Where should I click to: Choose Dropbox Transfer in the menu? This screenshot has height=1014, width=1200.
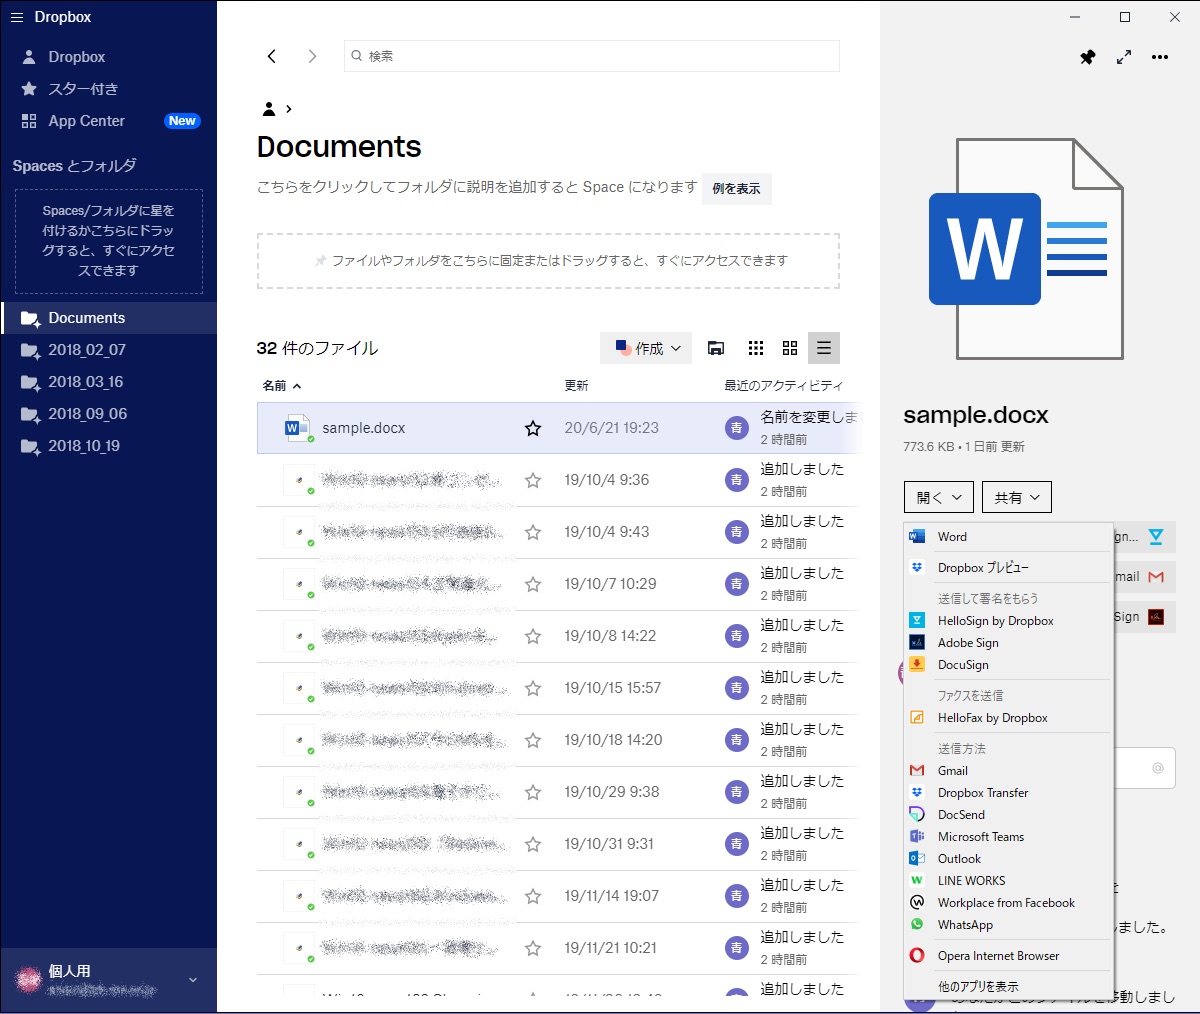point(1008,793)
